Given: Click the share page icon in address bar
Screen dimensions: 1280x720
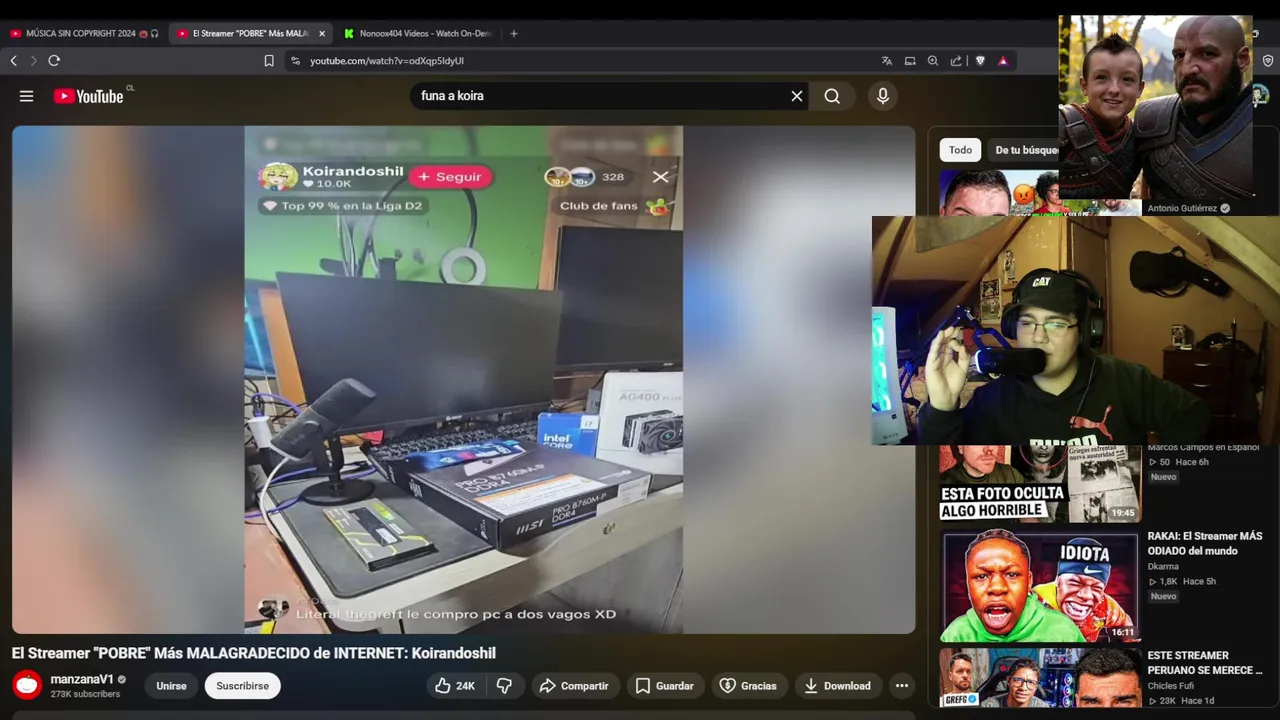Looking at the screenshot, I should [x=956, y=61].
